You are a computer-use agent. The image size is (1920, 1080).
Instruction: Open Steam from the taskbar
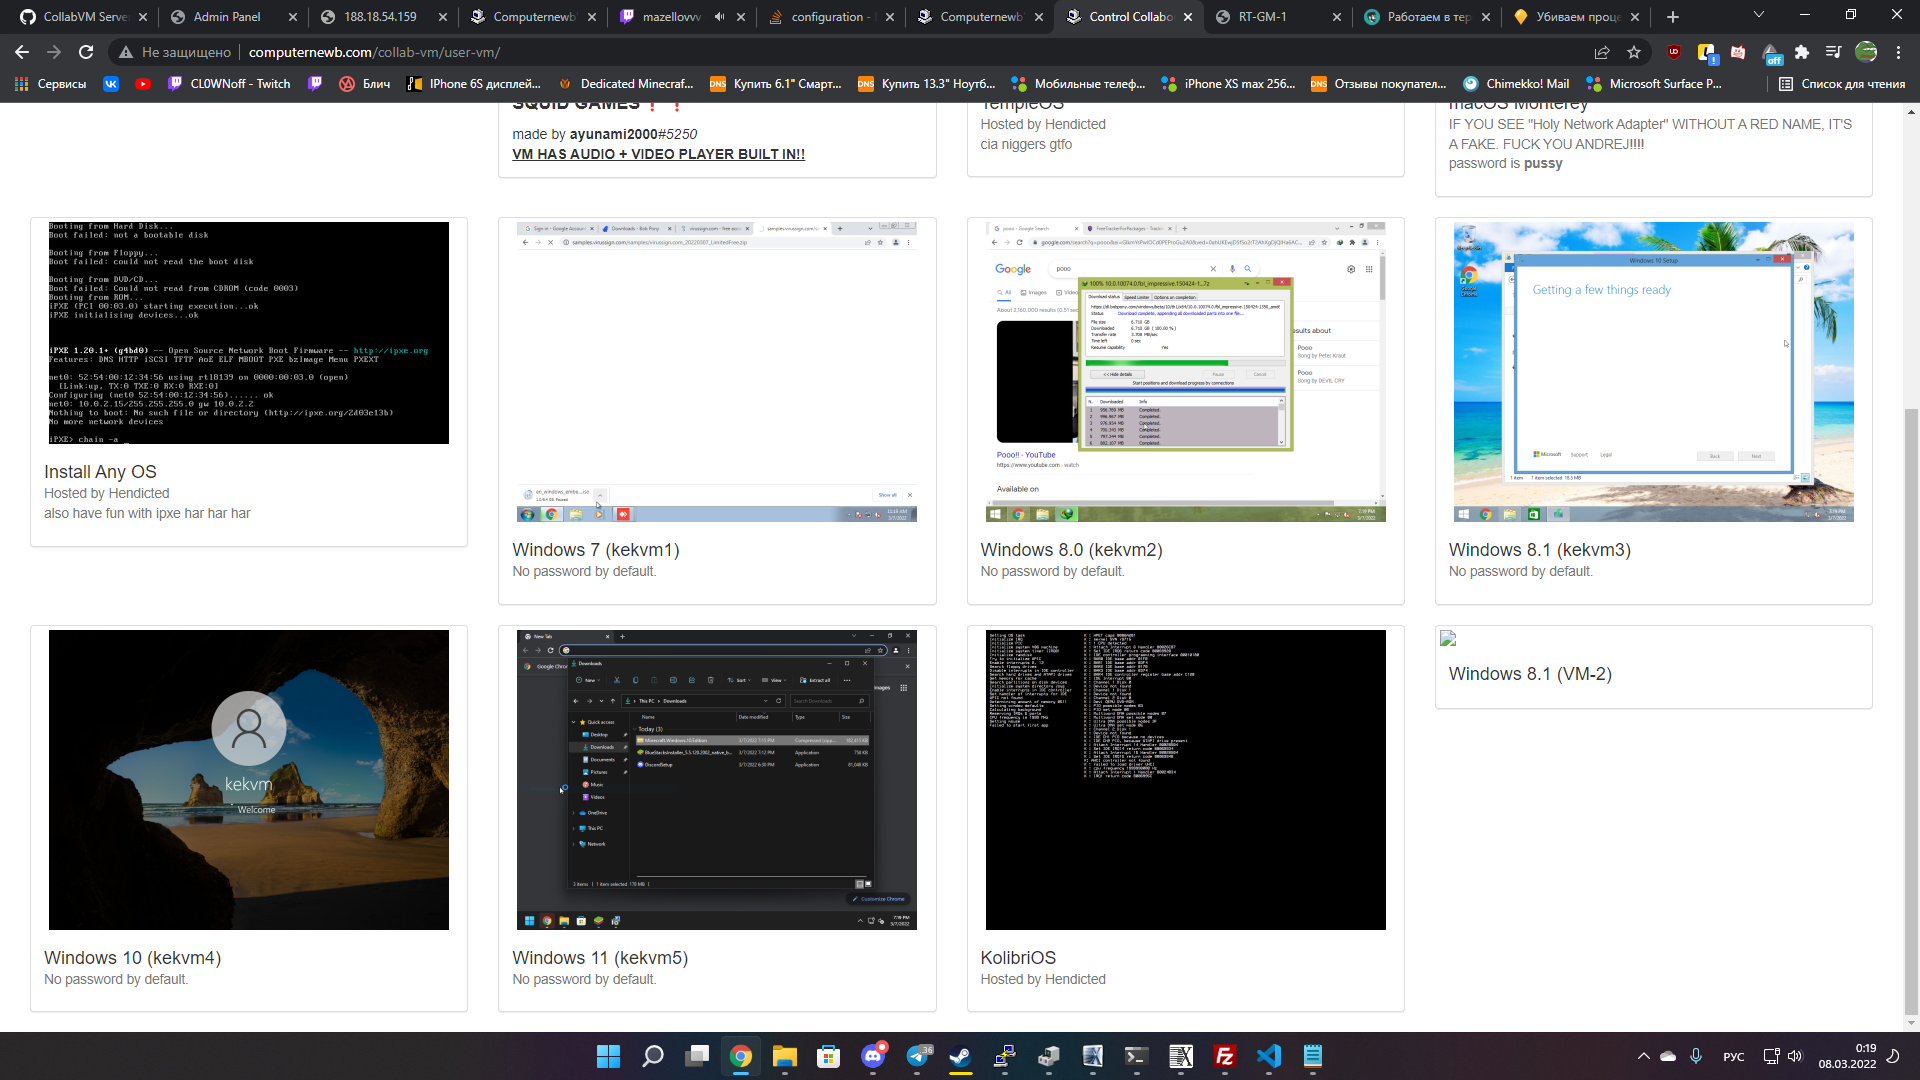960,1056
